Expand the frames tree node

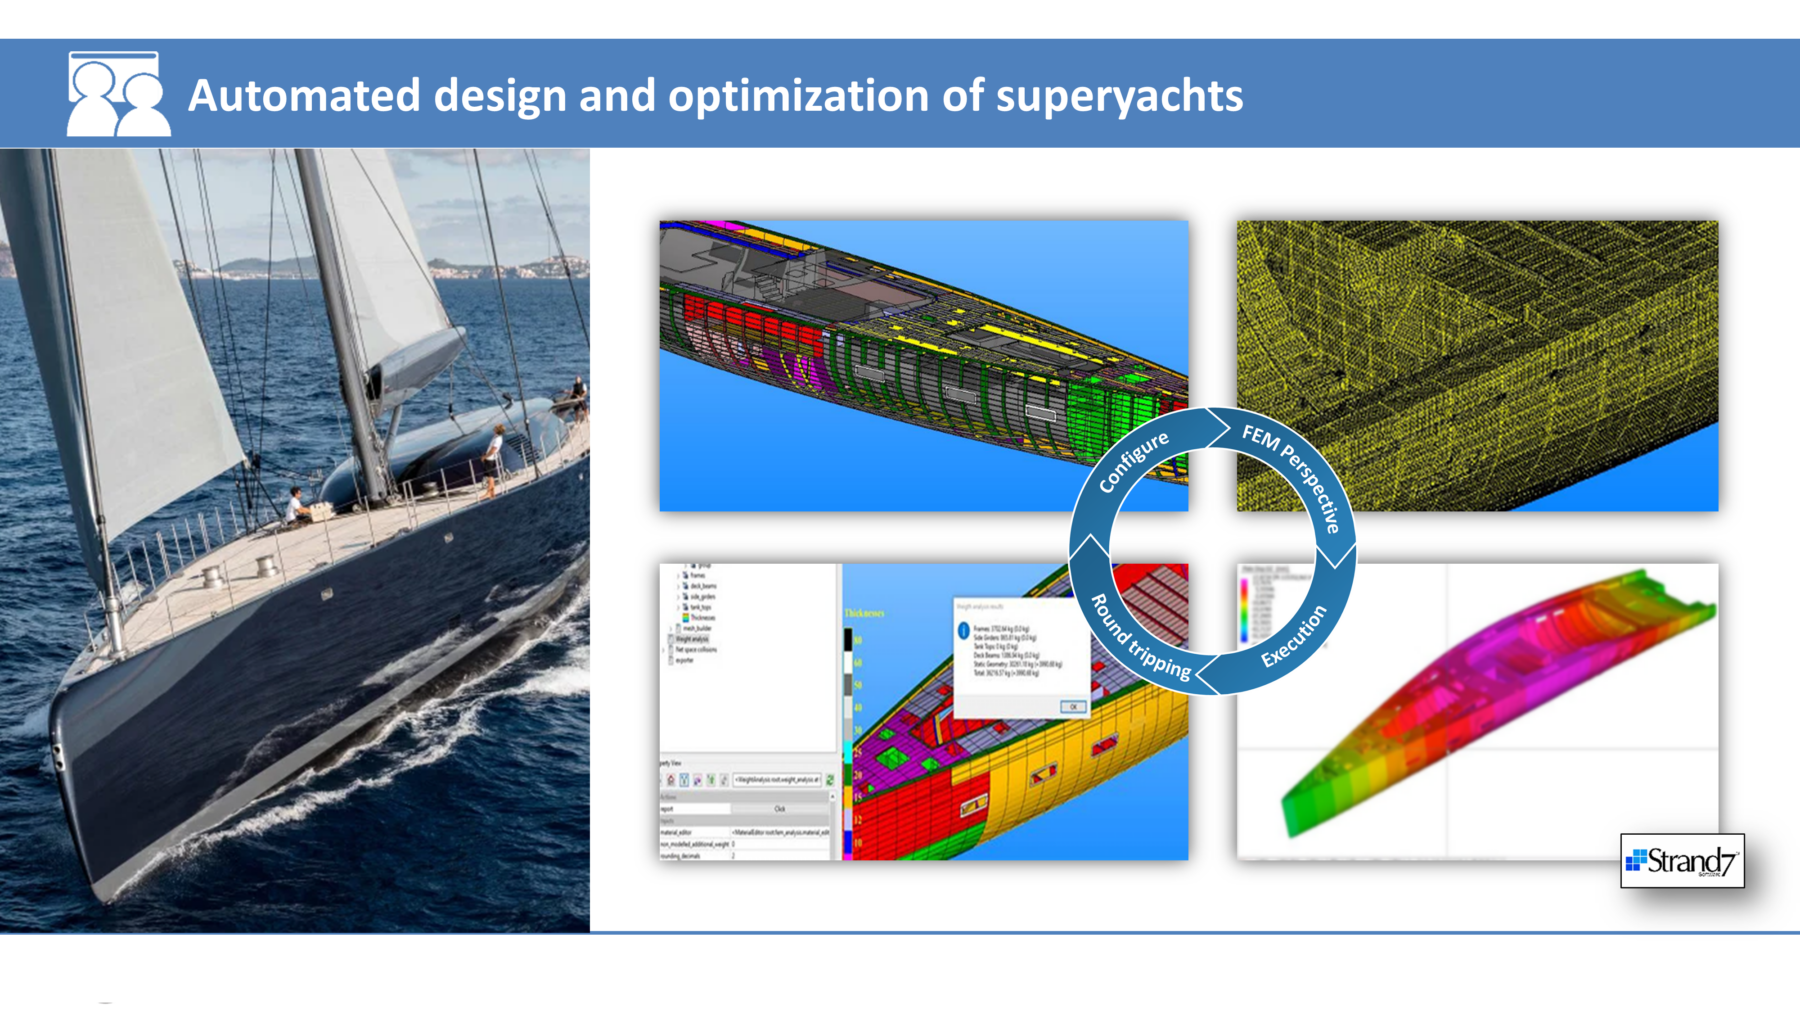tap(678, 576)
